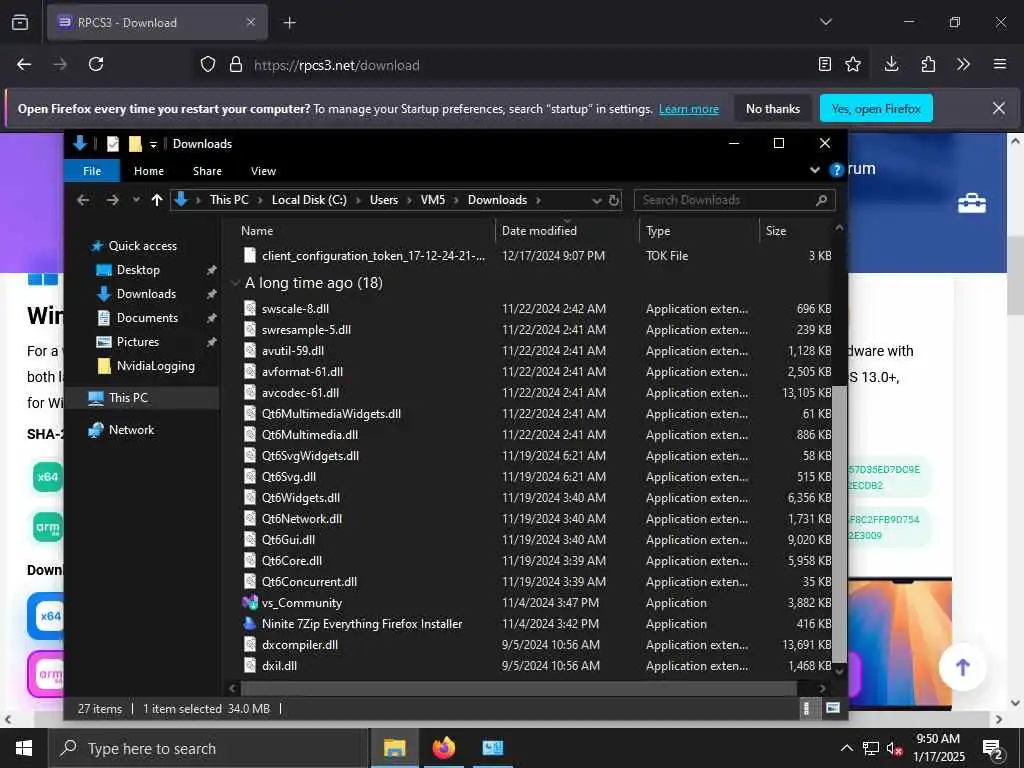Open the address bar history dropdown
1024x768 pixels.
point(596,200)
